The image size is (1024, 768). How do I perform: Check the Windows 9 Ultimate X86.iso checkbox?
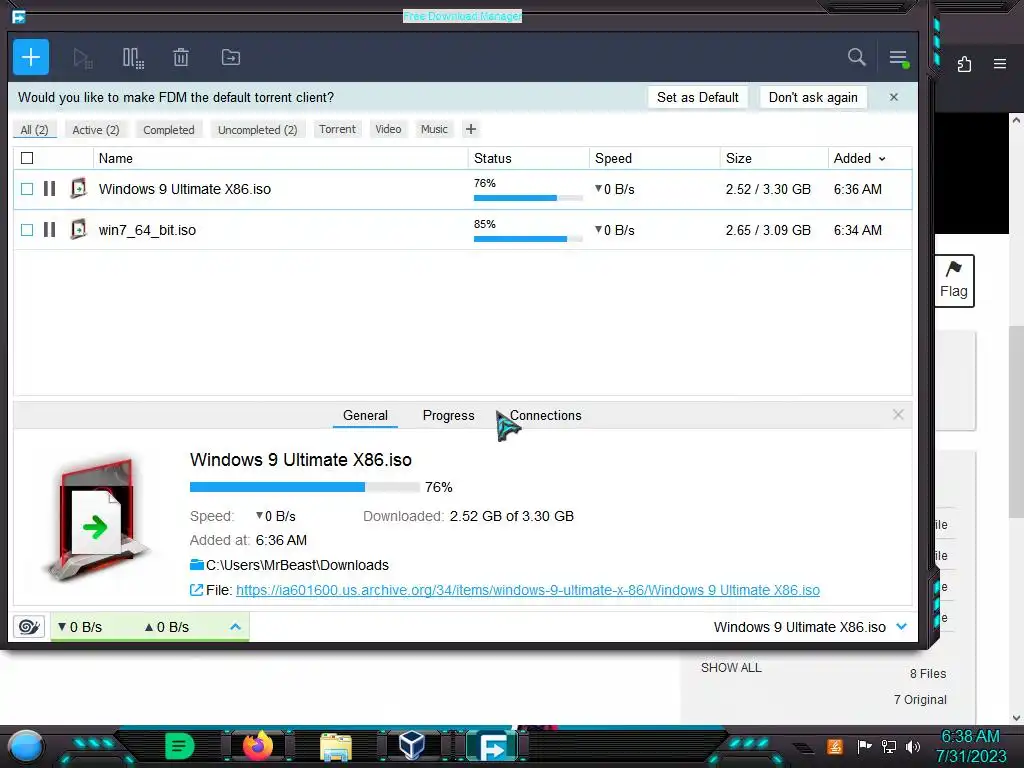tap(27, 189)
